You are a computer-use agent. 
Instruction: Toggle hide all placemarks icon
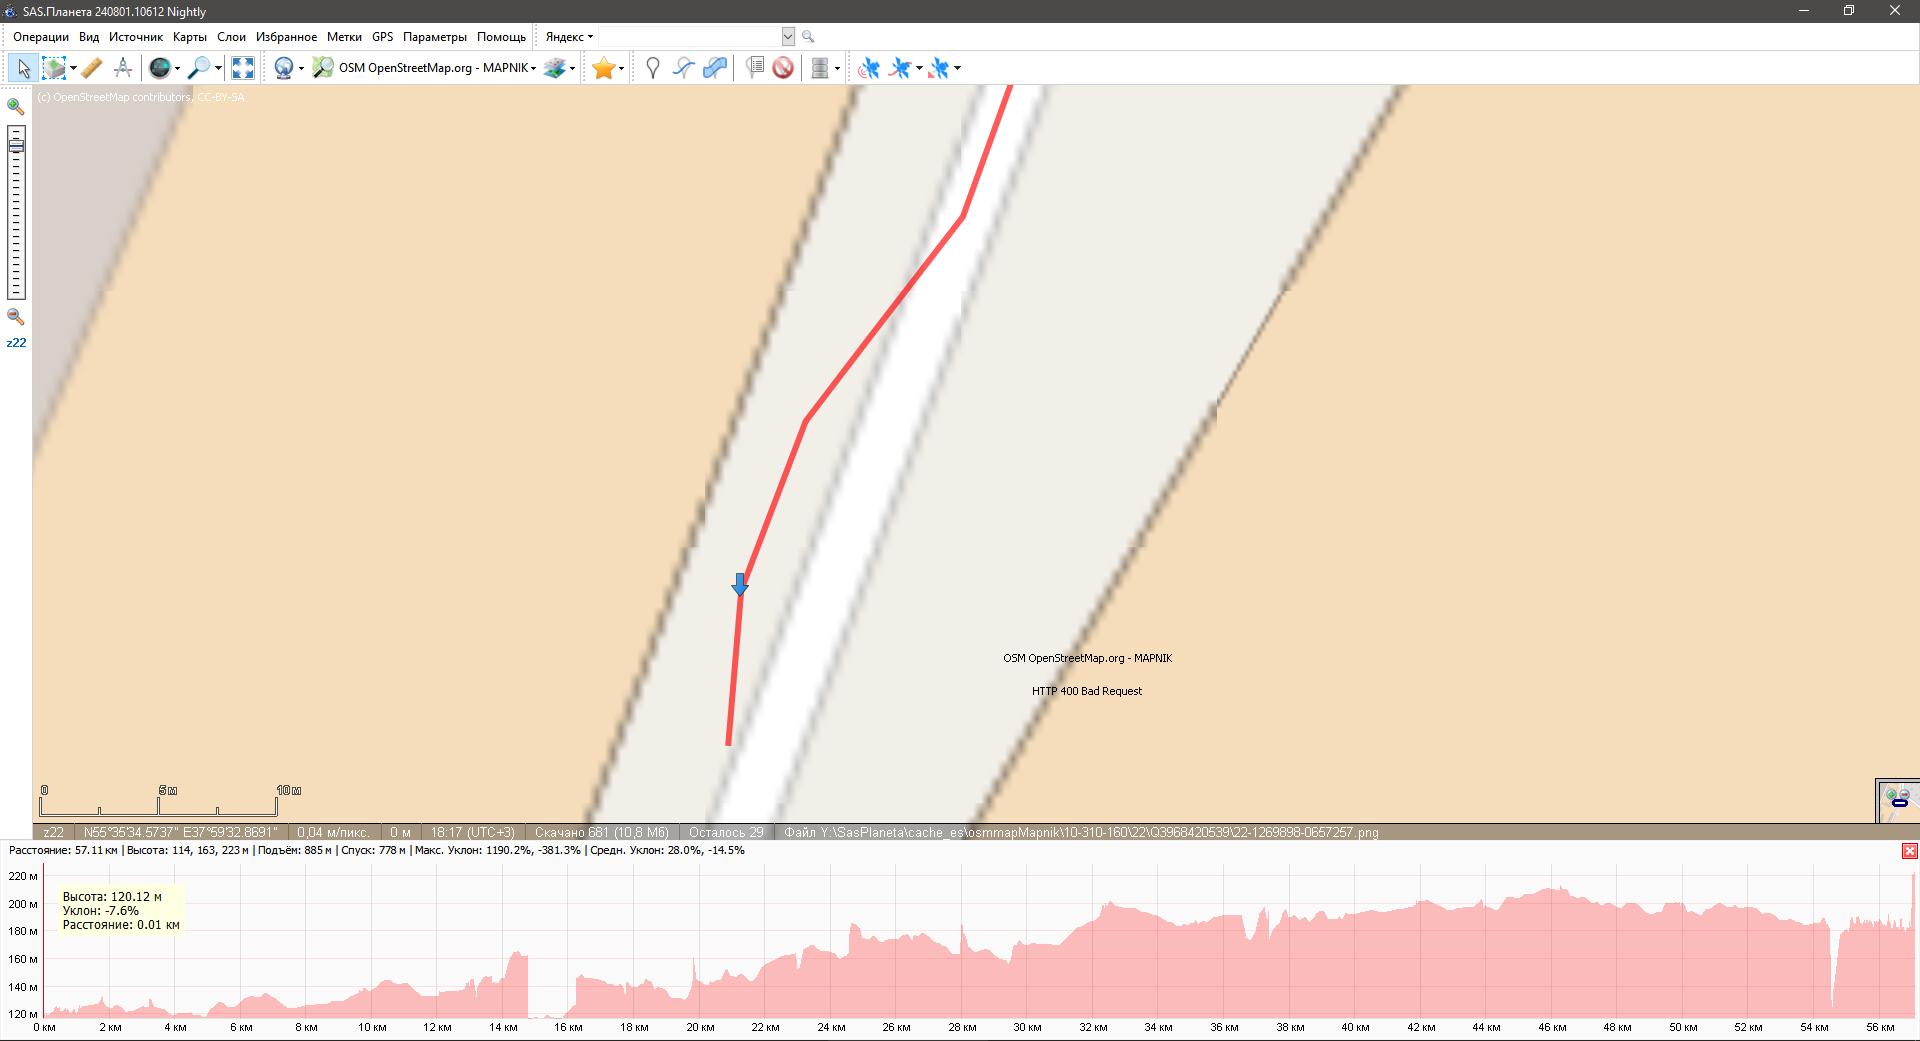click(784, 68)
